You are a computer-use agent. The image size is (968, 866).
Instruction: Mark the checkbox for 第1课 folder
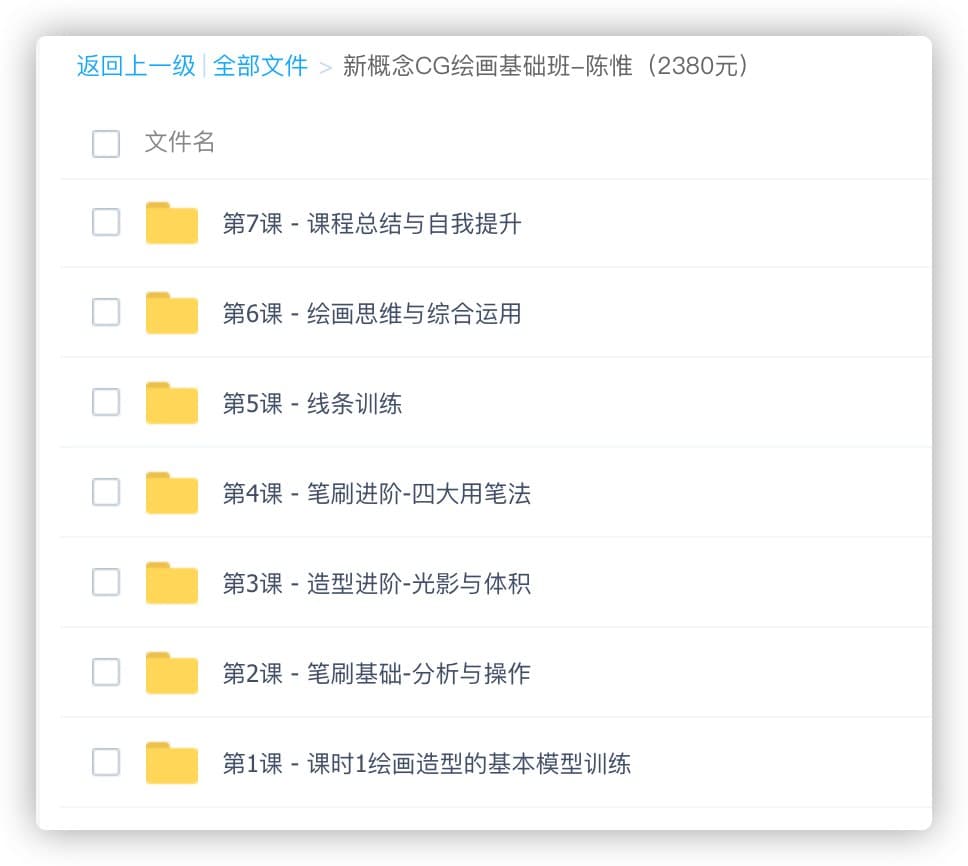[106, 762]
